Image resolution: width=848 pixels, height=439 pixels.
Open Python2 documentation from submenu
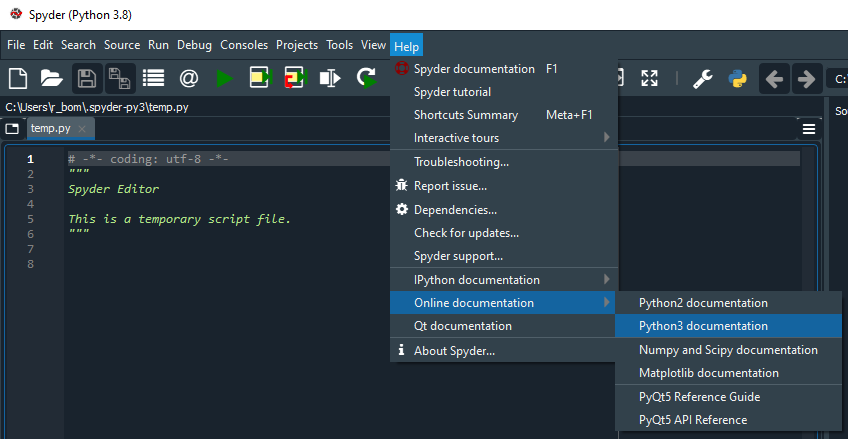point(728,303)
